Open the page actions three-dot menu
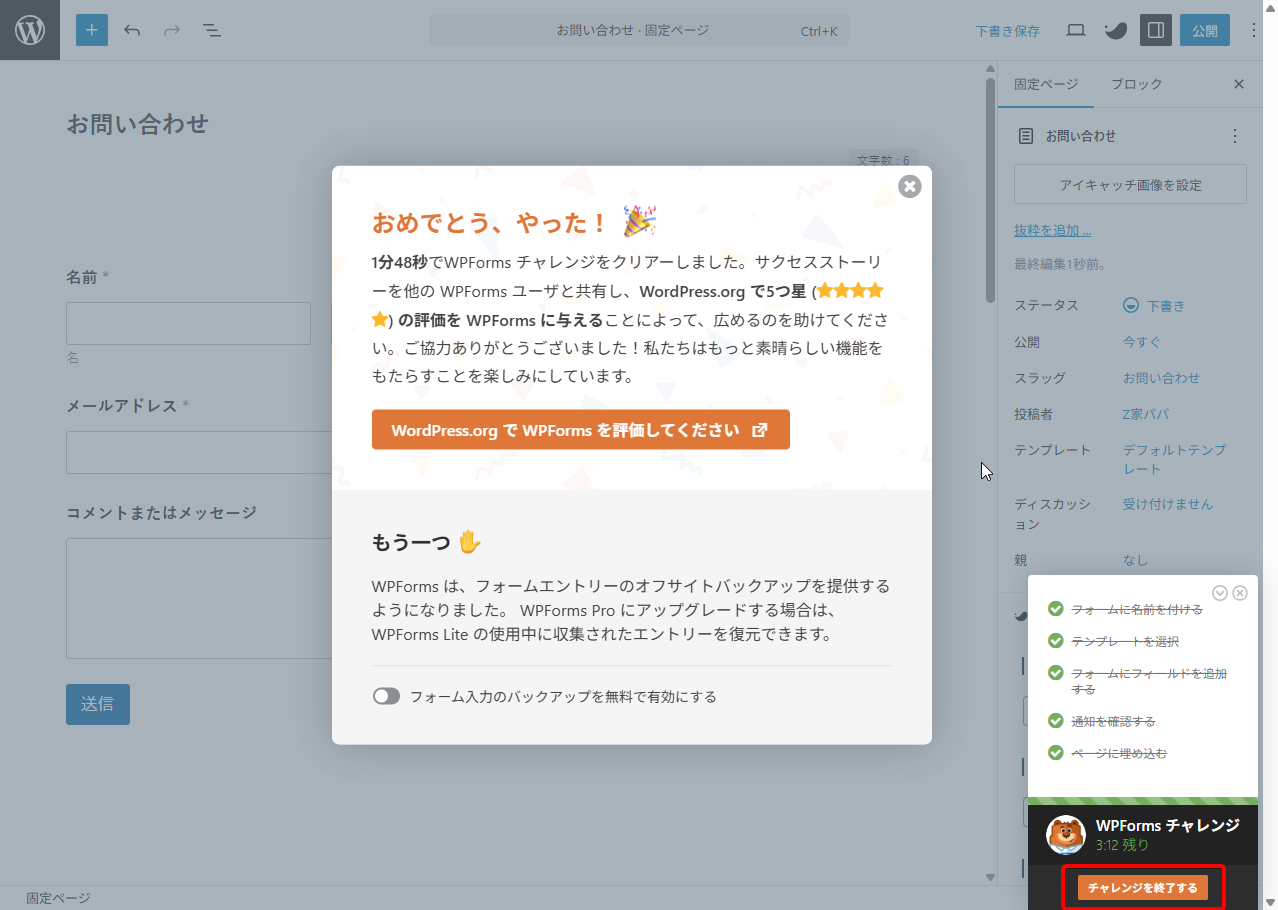Image resolution: width=1278 pixels, height=910 pixels. click(x=1235, y=136)
